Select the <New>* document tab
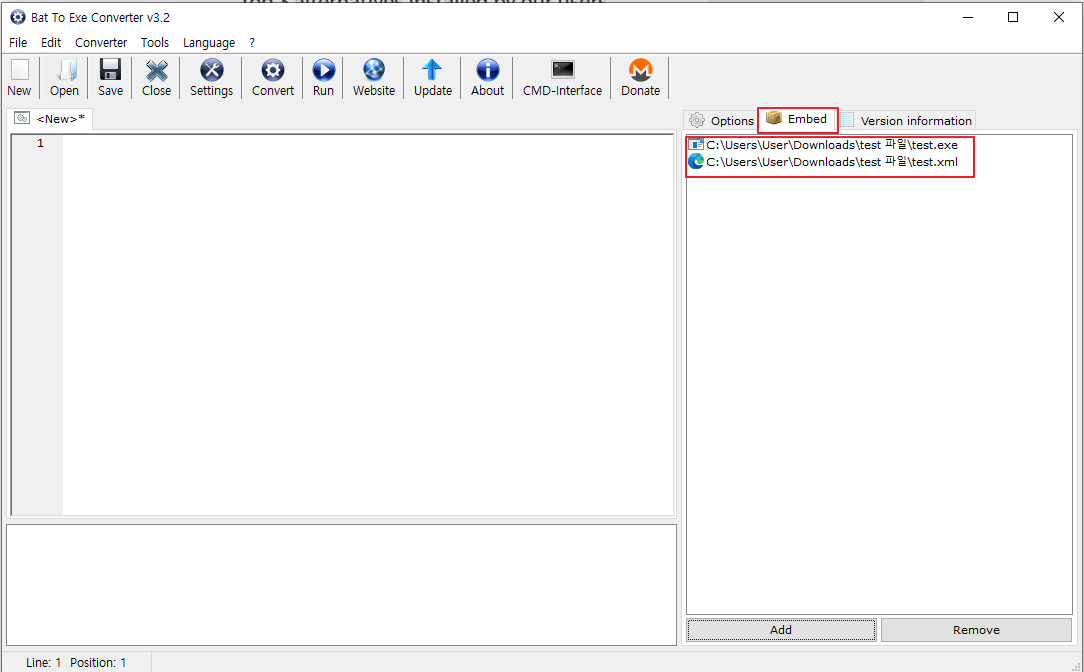Image resolution: width=1084 pixels, height=672 pixels. click(52, 119)
